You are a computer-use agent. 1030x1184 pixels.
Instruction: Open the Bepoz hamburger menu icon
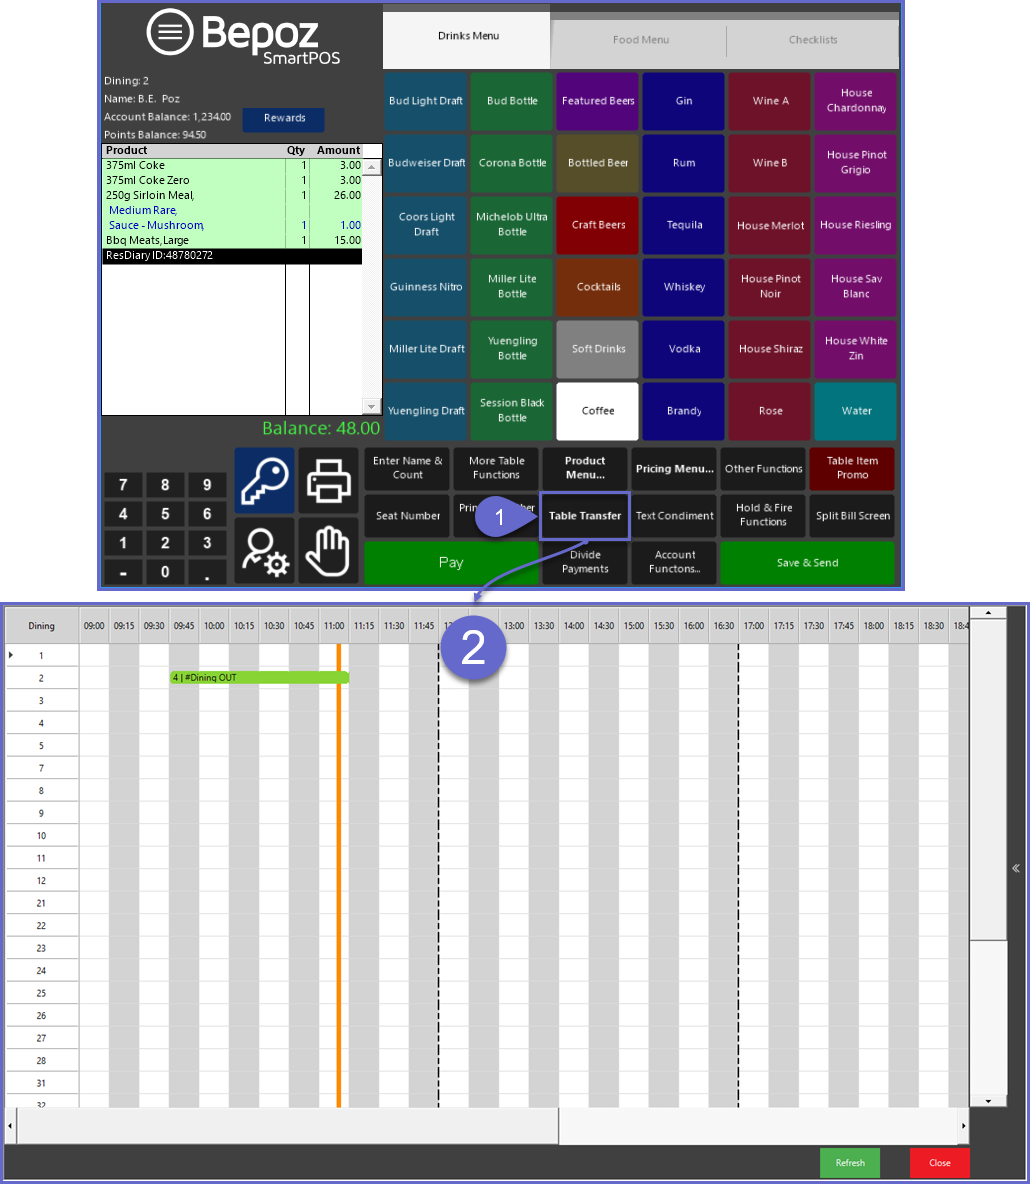169,32
